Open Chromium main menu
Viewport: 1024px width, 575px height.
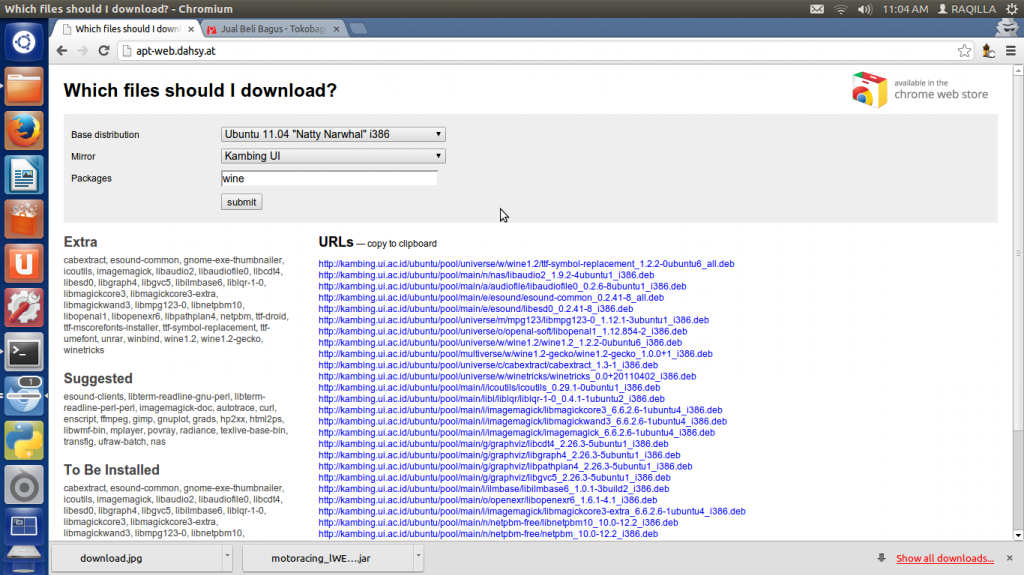click(x=1010, y=51)
